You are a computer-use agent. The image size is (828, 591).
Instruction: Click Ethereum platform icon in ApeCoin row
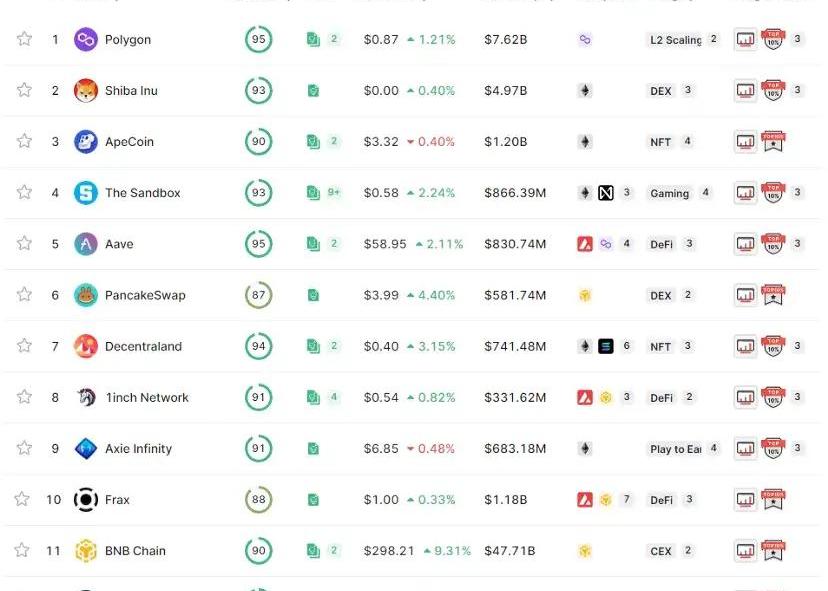click(585, 142)
